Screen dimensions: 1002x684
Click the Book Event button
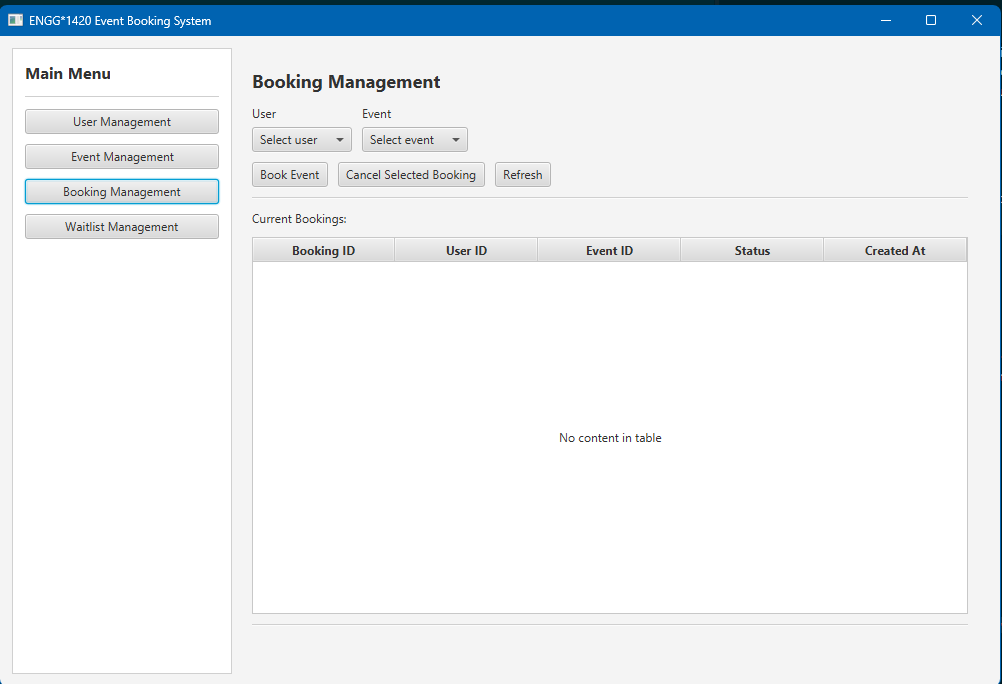point(289,175)
